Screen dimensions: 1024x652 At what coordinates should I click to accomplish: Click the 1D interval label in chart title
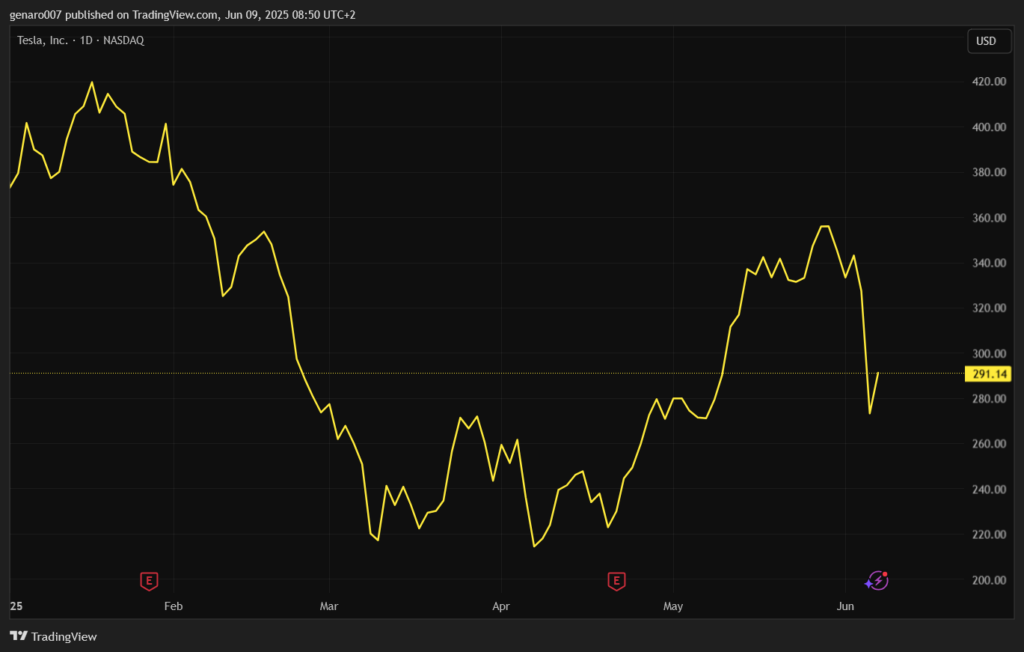tap(86, 41)
